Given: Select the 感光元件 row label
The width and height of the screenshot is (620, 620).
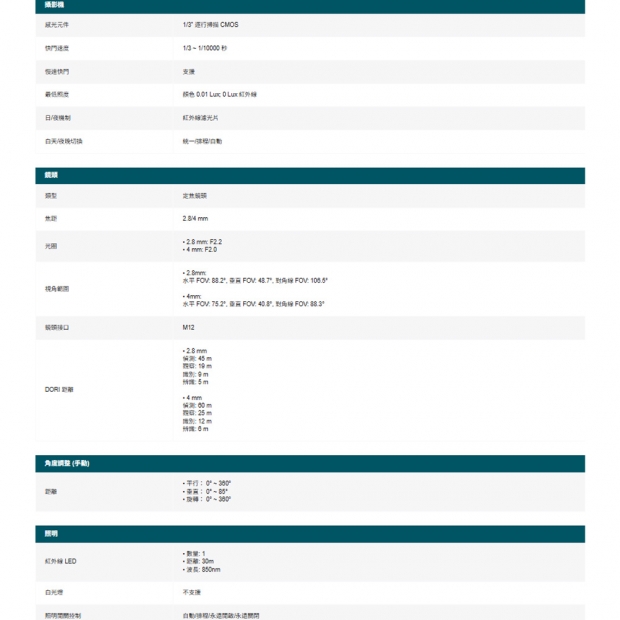Looking at the screenshot, I should click(x=57, y=23).
